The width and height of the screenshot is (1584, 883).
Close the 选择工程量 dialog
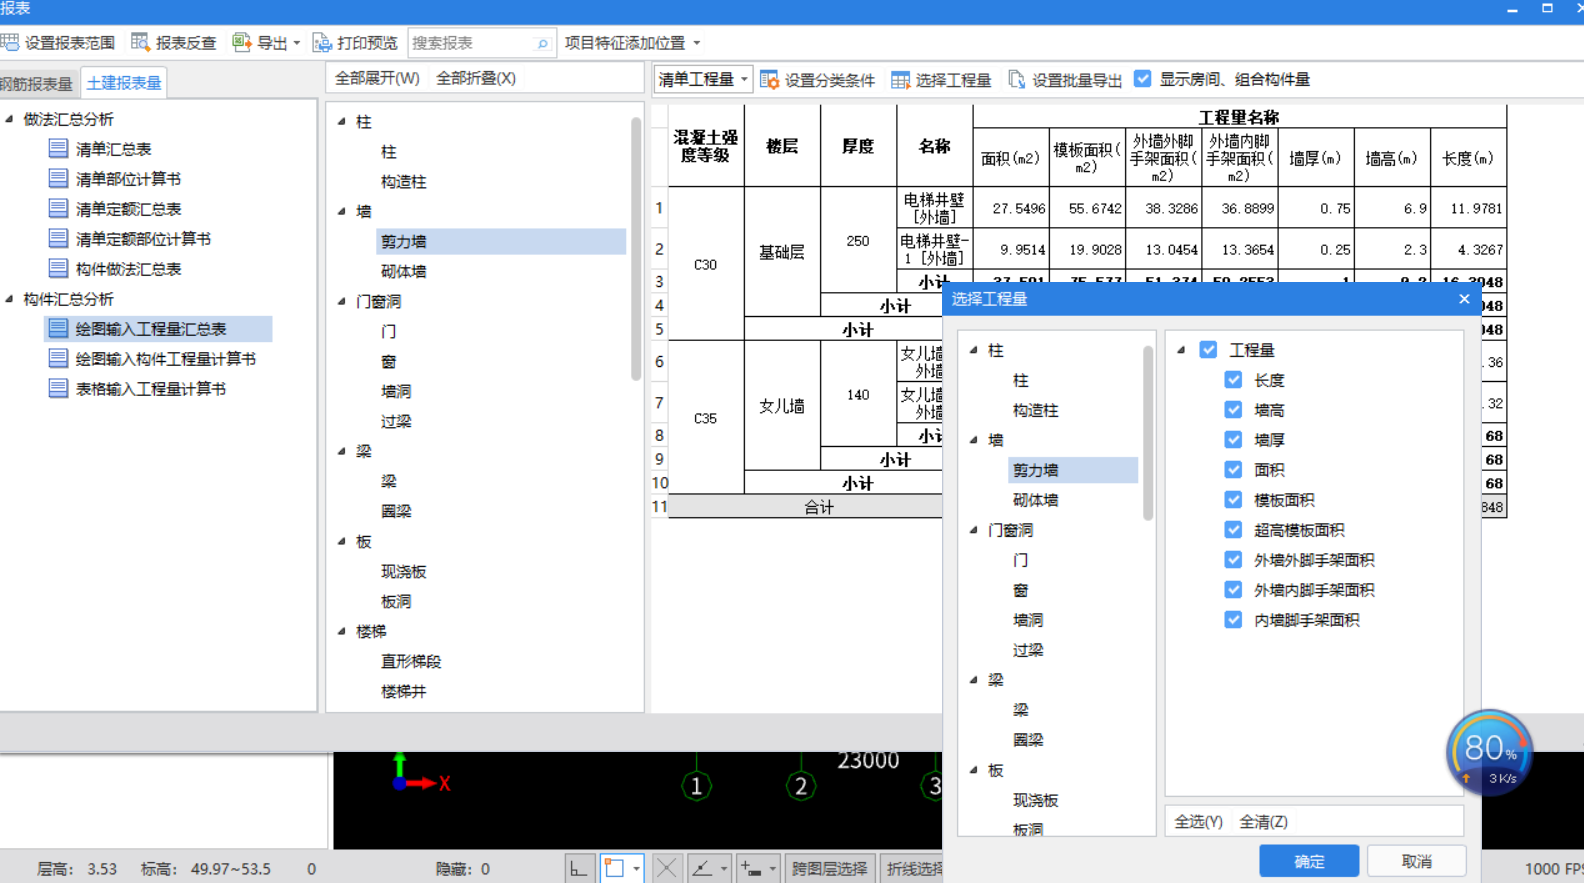(1464, 299)
